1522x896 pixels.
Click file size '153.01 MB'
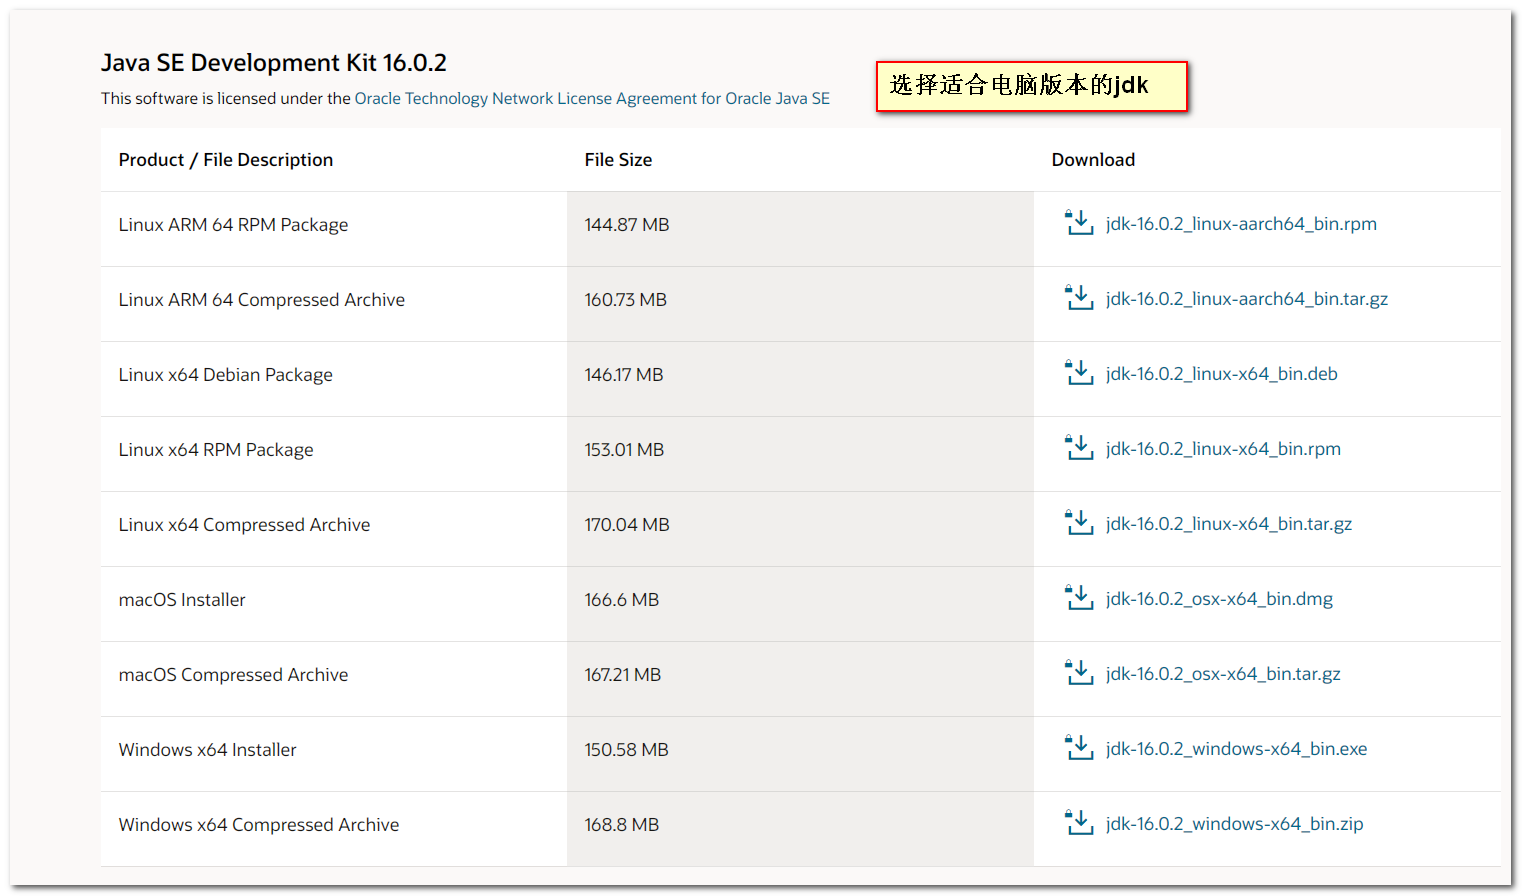624,450
